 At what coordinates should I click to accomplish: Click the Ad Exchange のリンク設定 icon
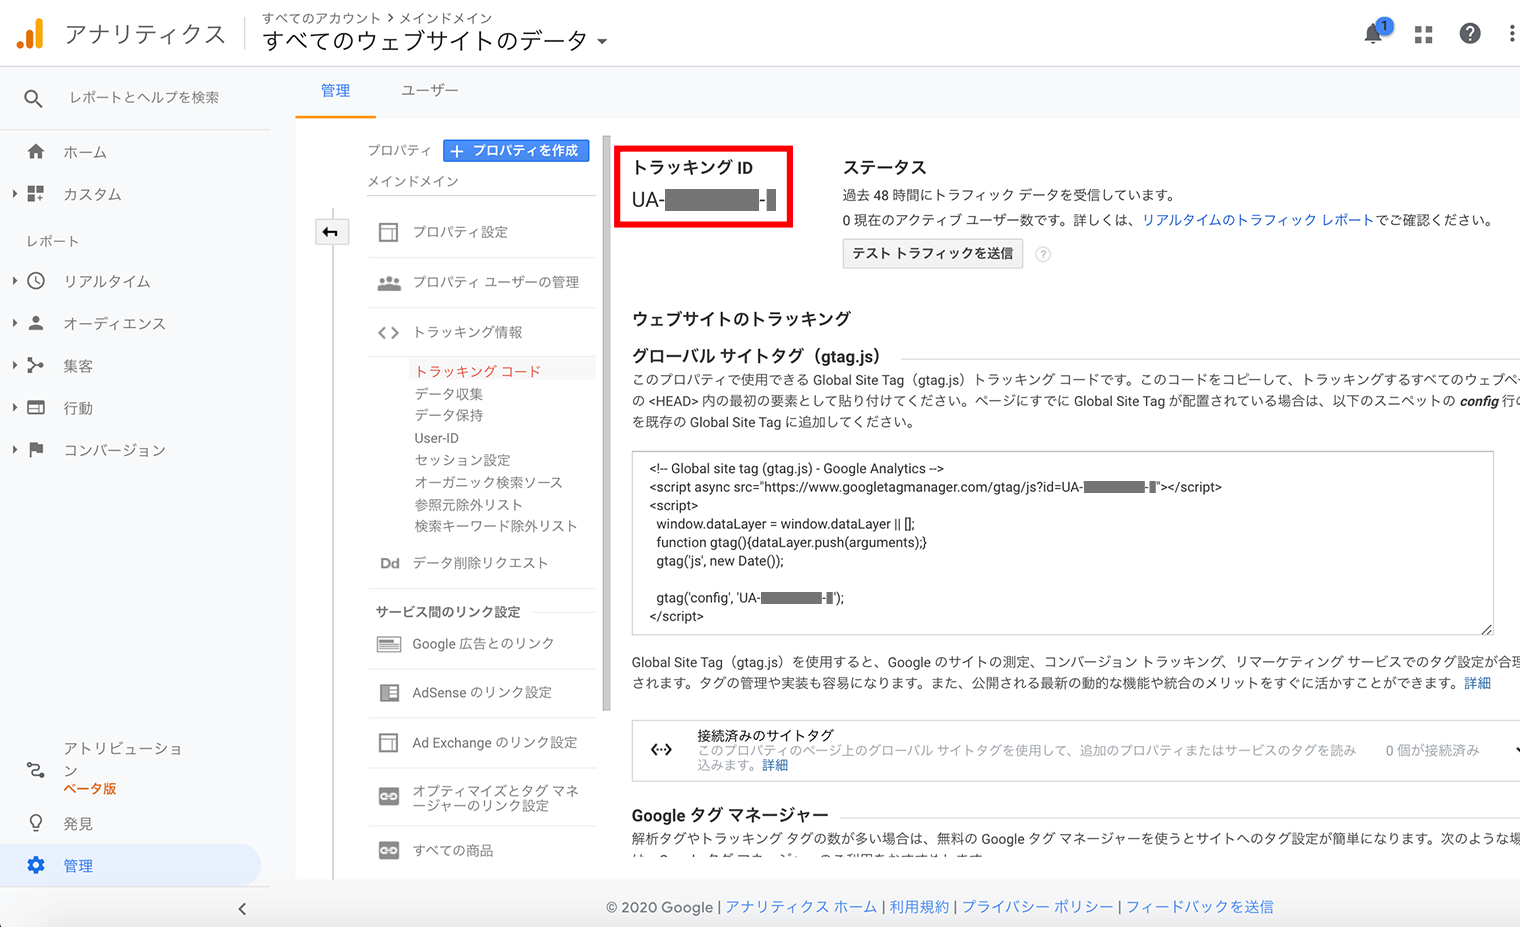click(388, 742)
